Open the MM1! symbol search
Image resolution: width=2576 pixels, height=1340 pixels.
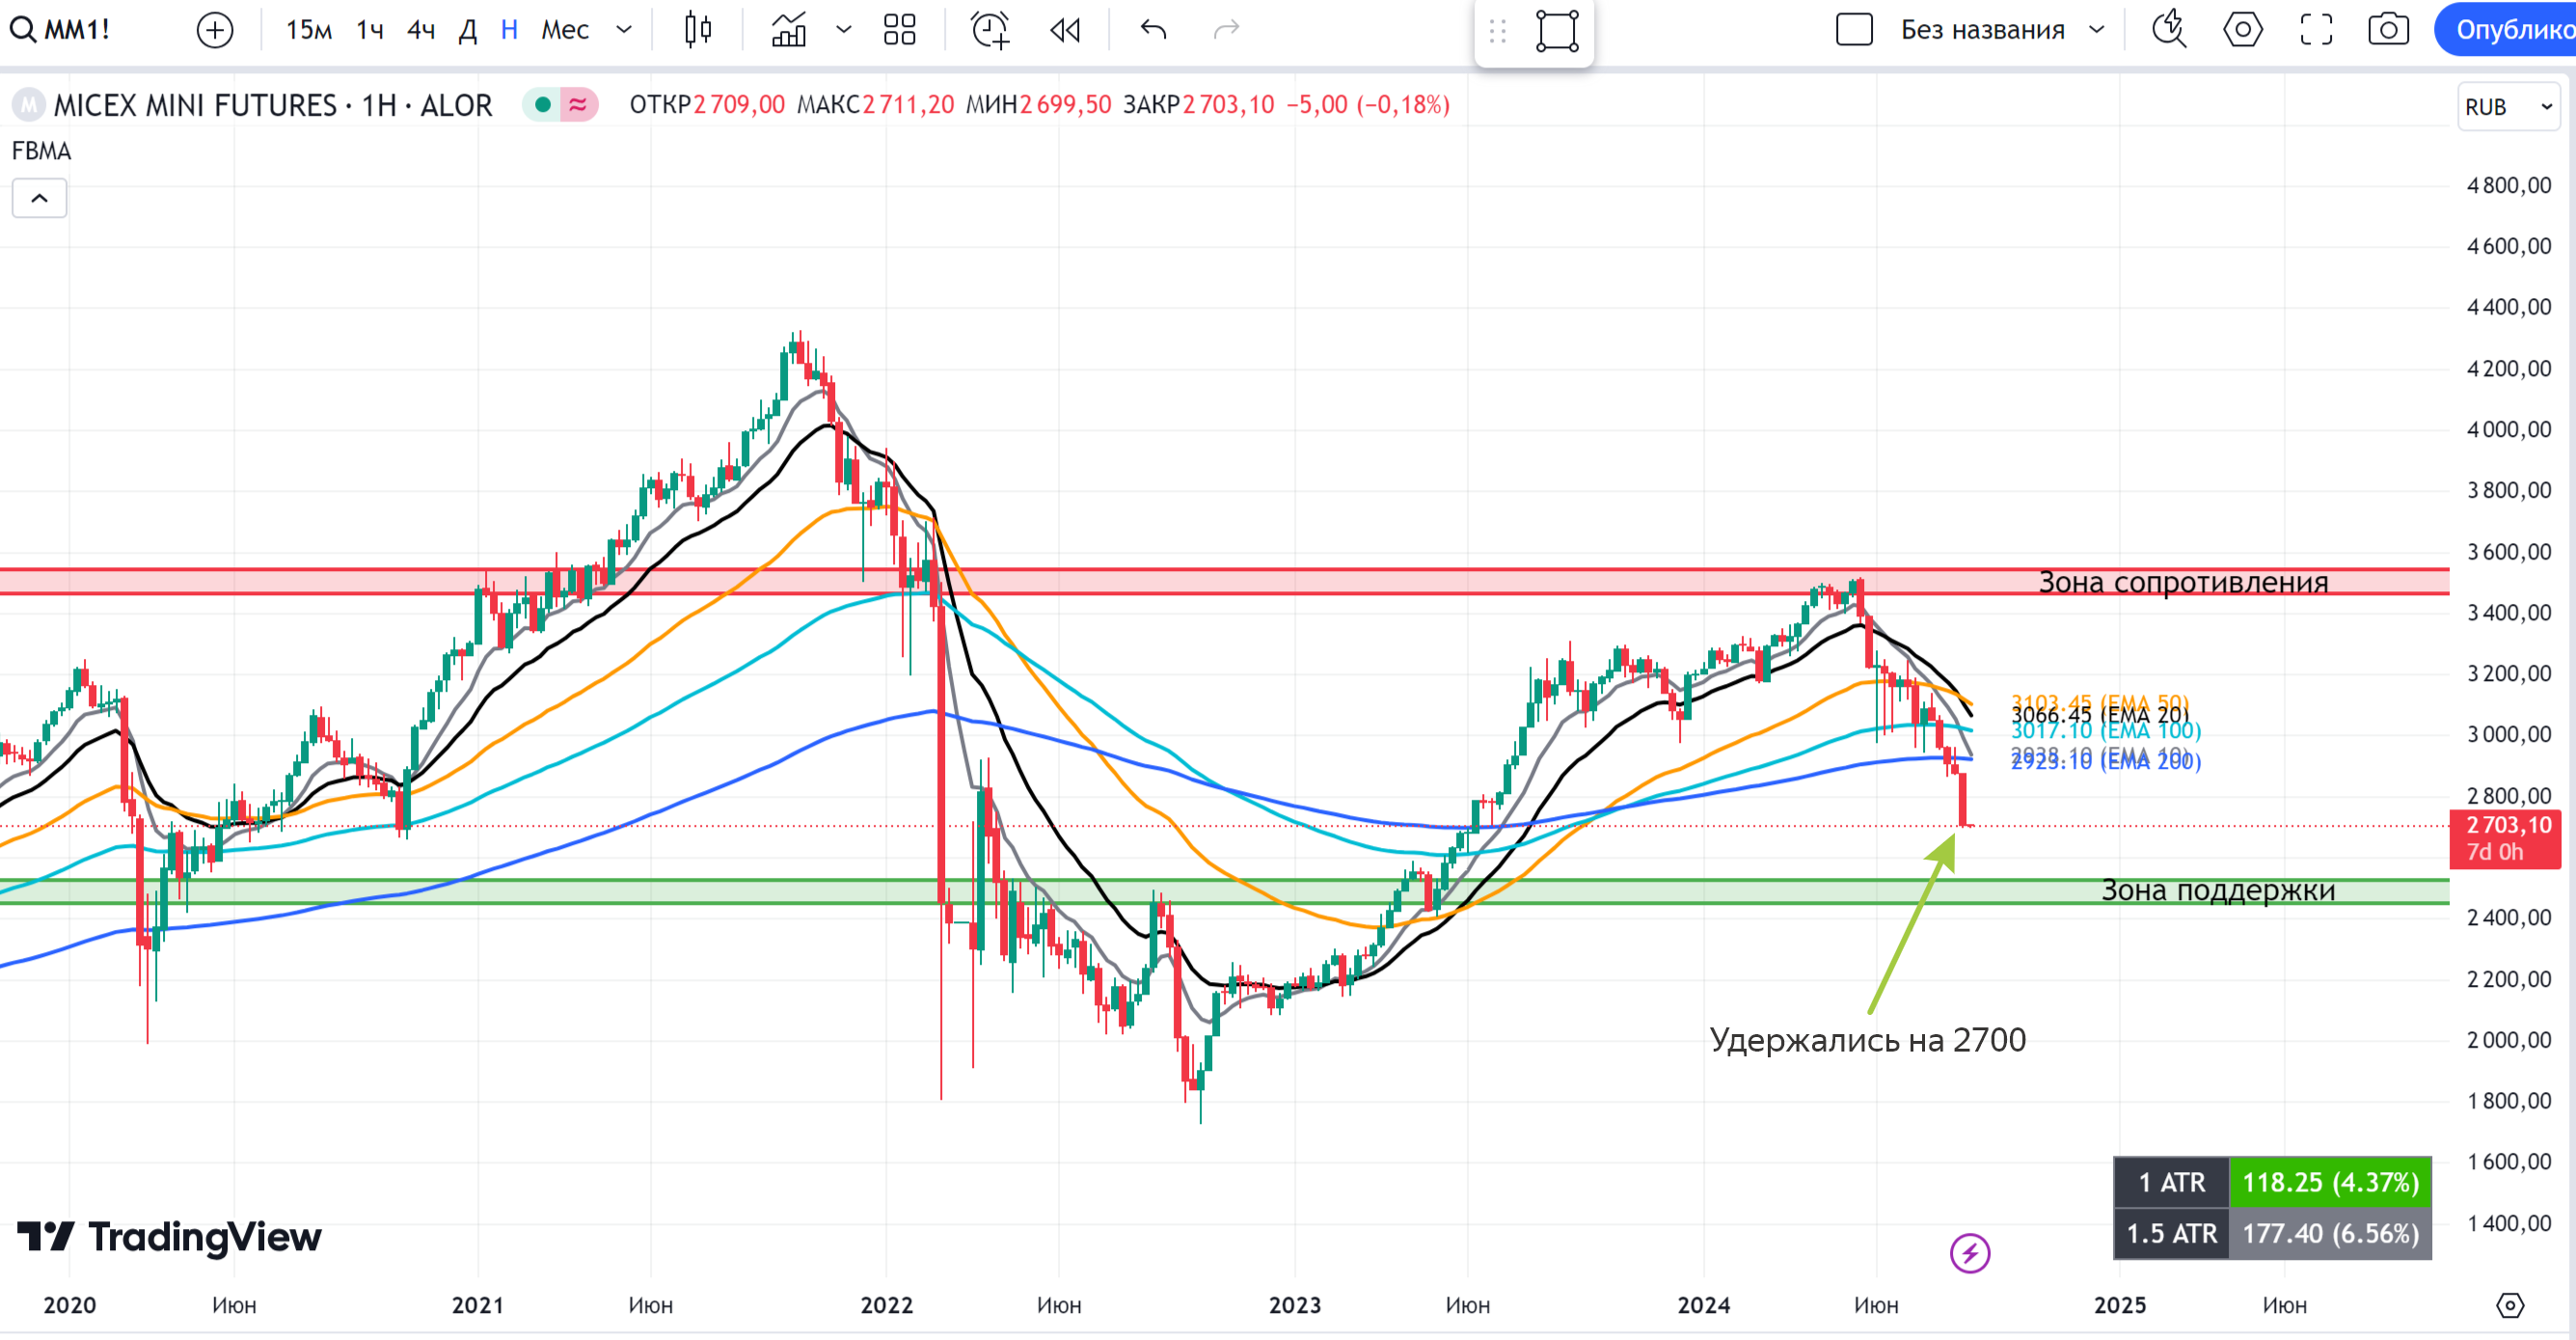click(62, 30)
